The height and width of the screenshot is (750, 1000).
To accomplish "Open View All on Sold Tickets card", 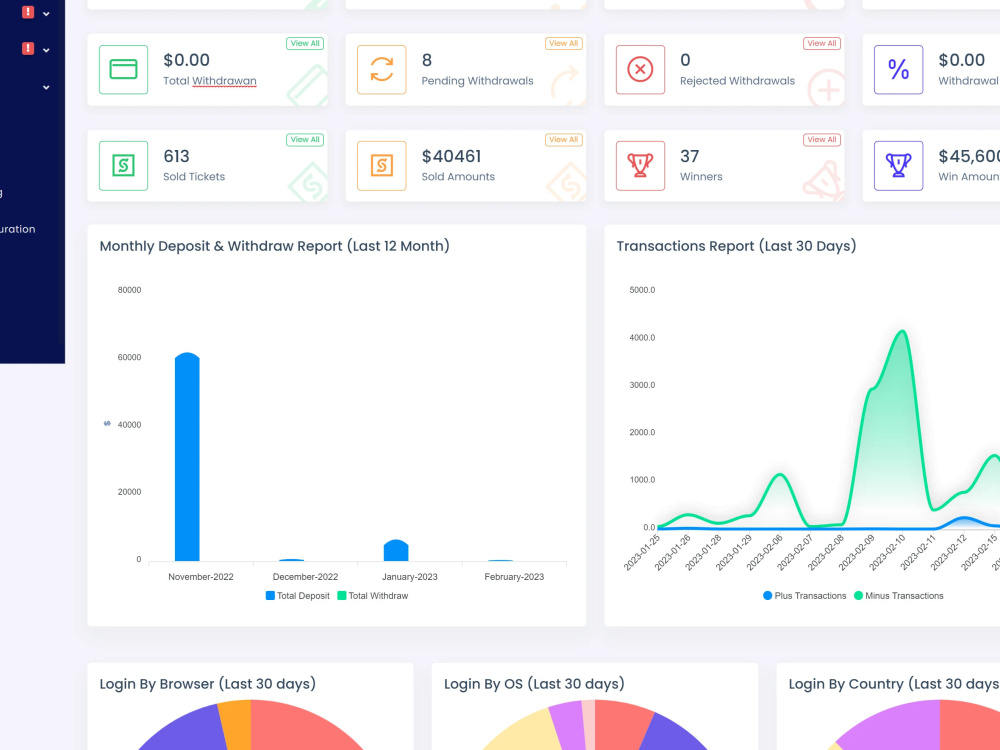I will click(305, 140).
